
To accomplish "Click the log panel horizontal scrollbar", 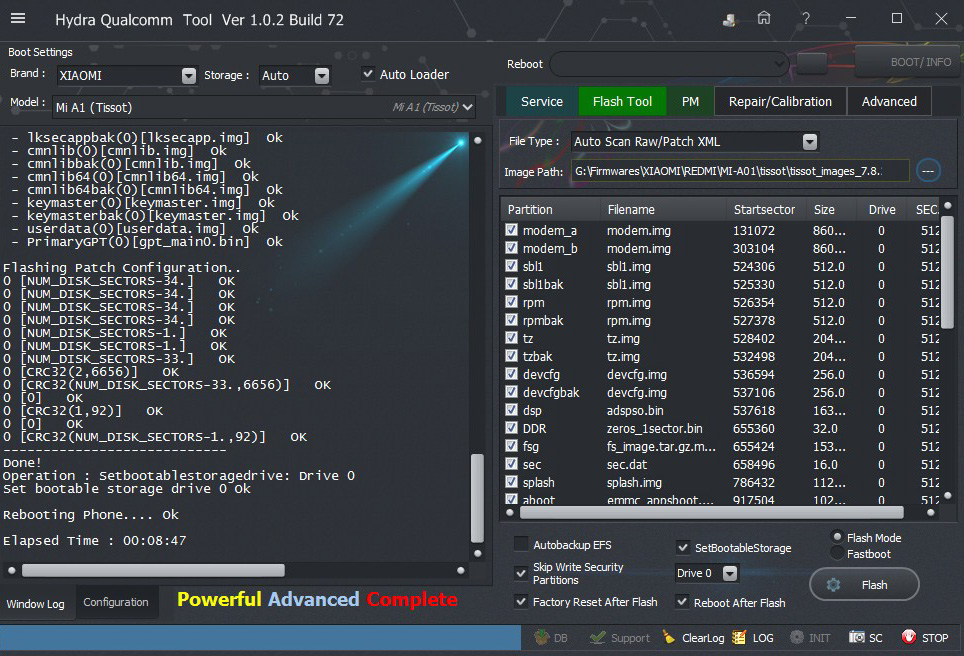I will 153,571.
